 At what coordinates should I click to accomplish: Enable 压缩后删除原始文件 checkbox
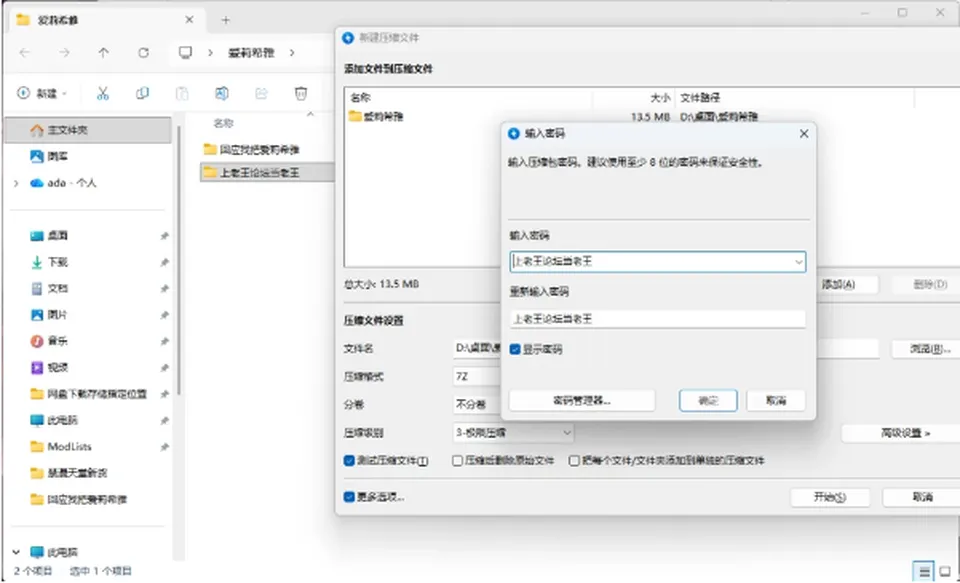(x=457, y=461)
